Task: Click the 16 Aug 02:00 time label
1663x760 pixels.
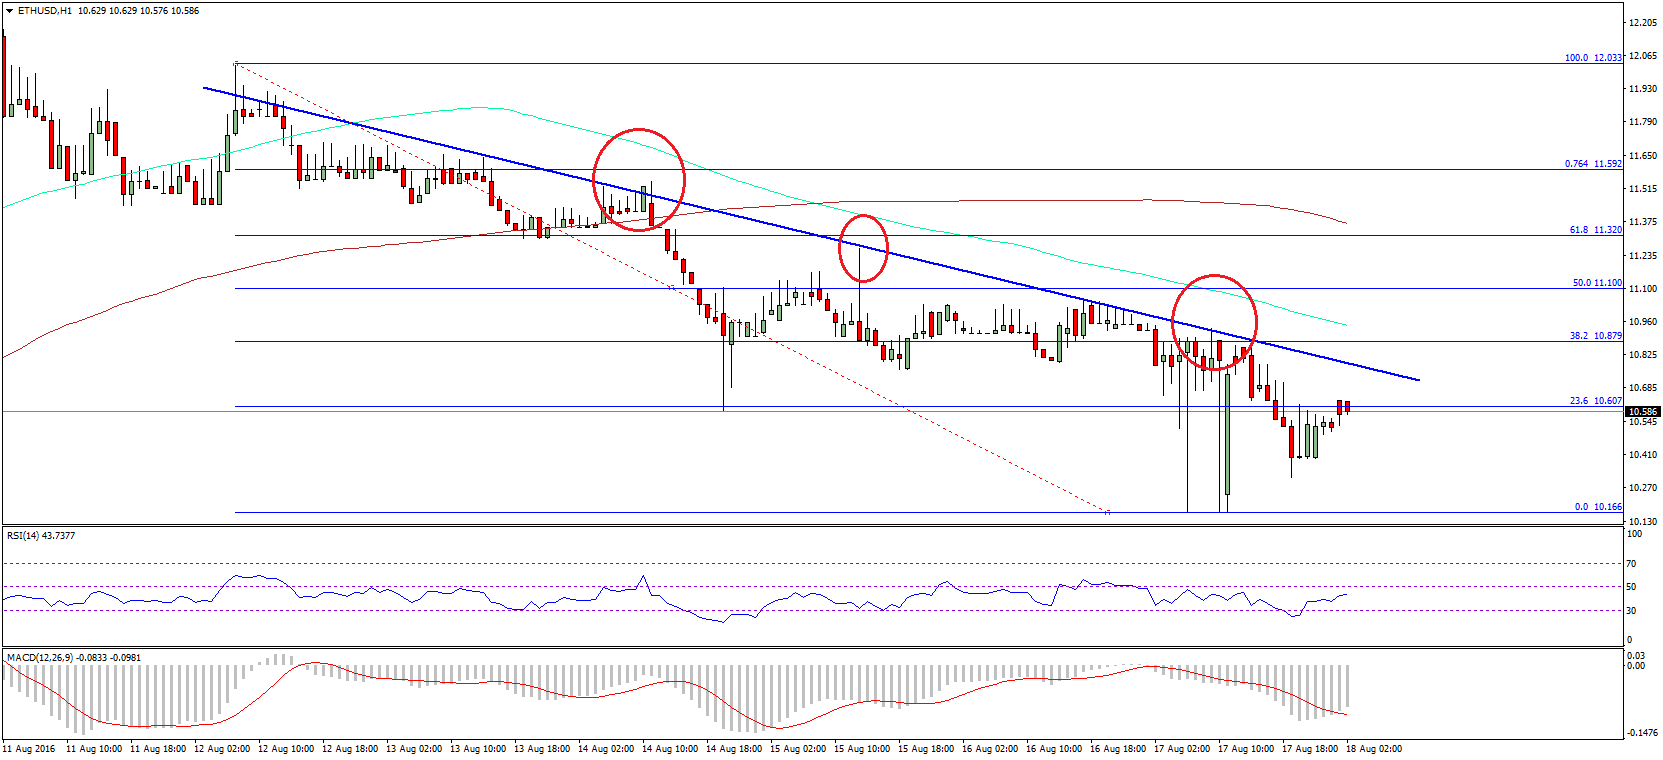Action: [x=990, y=749]
